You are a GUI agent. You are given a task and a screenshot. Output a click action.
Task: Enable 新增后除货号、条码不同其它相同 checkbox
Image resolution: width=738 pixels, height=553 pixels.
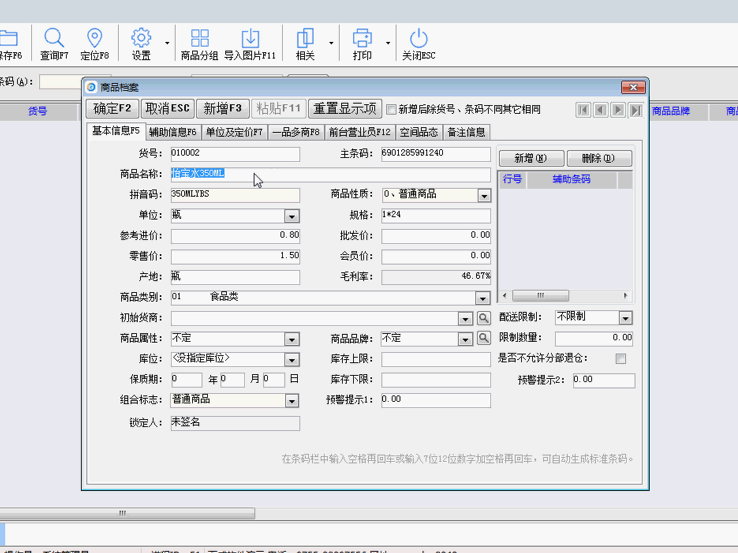point(391,109)
